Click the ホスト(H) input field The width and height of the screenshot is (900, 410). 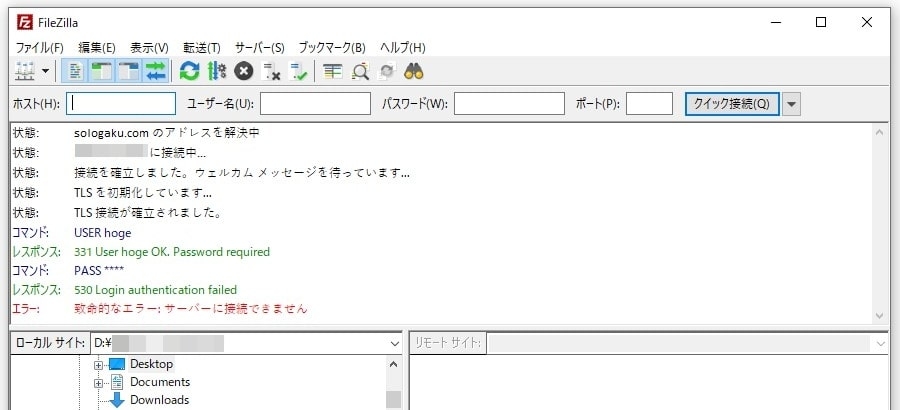tap(121, 104)
